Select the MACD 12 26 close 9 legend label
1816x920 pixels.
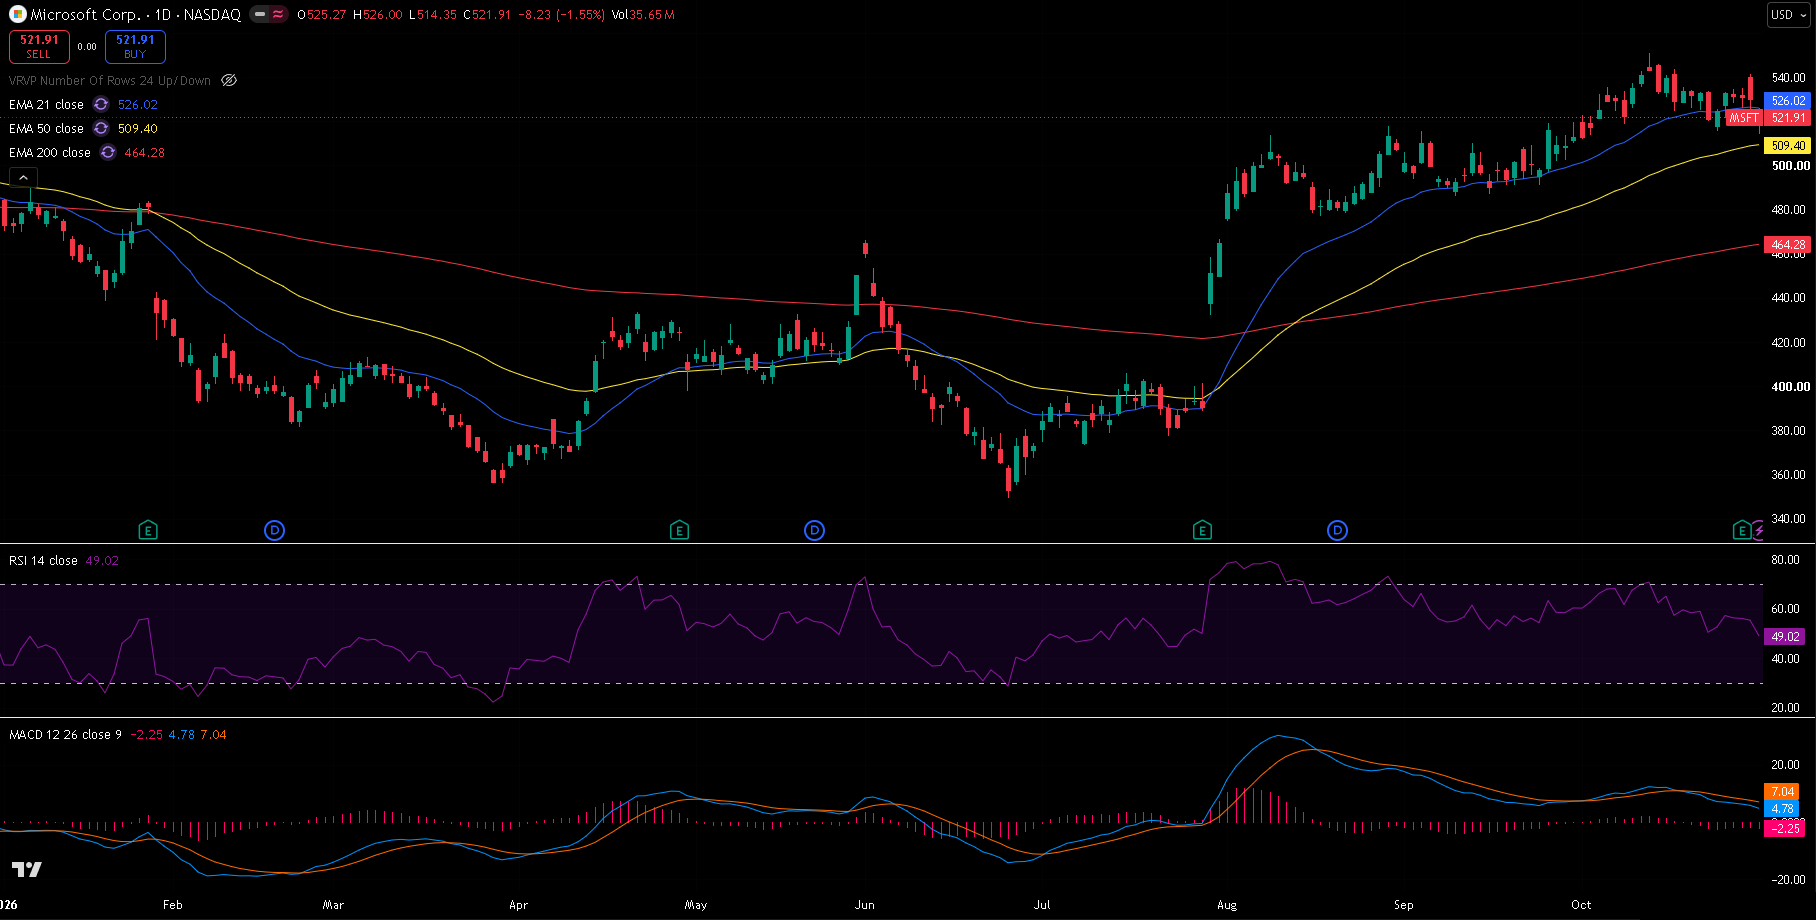pos(65,734)
